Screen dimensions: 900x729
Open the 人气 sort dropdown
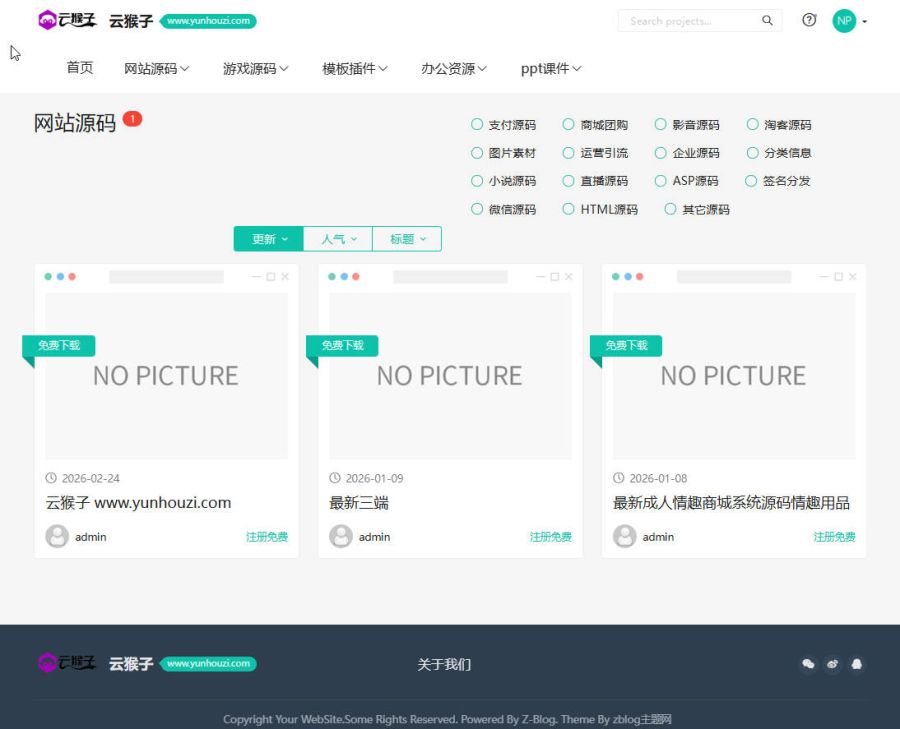pos(337,239)
